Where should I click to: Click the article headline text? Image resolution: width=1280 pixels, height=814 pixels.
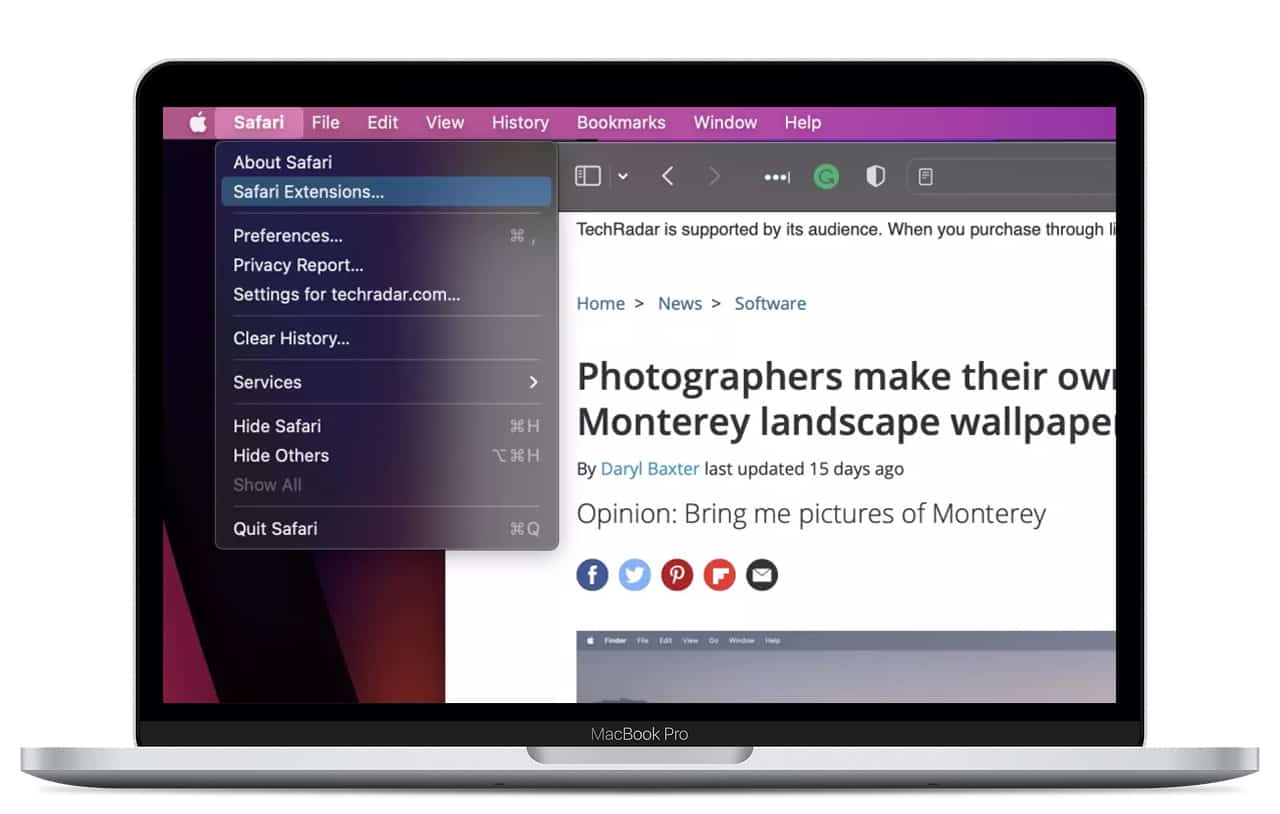coord(846,399)
